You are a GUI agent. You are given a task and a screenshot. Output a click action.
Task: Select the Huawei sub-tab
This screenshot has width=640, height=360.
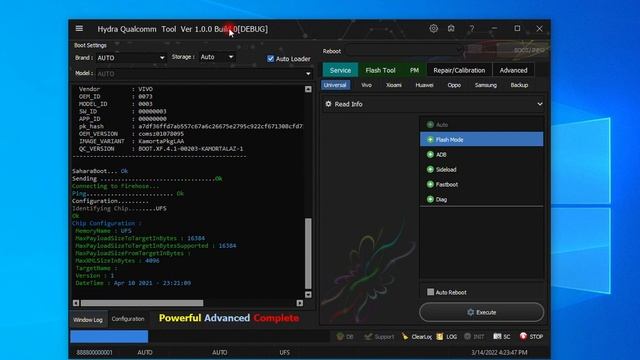tap(424, 85)
